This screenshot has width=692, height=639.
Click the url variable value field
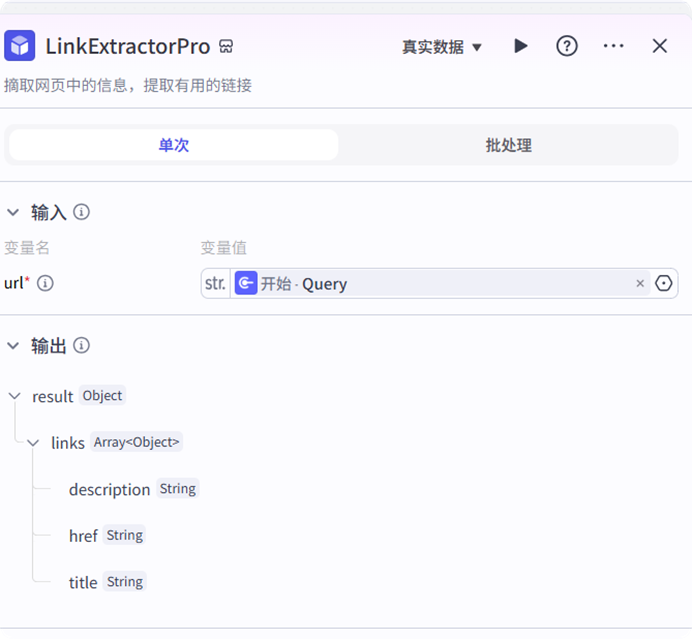pos(480,283)
